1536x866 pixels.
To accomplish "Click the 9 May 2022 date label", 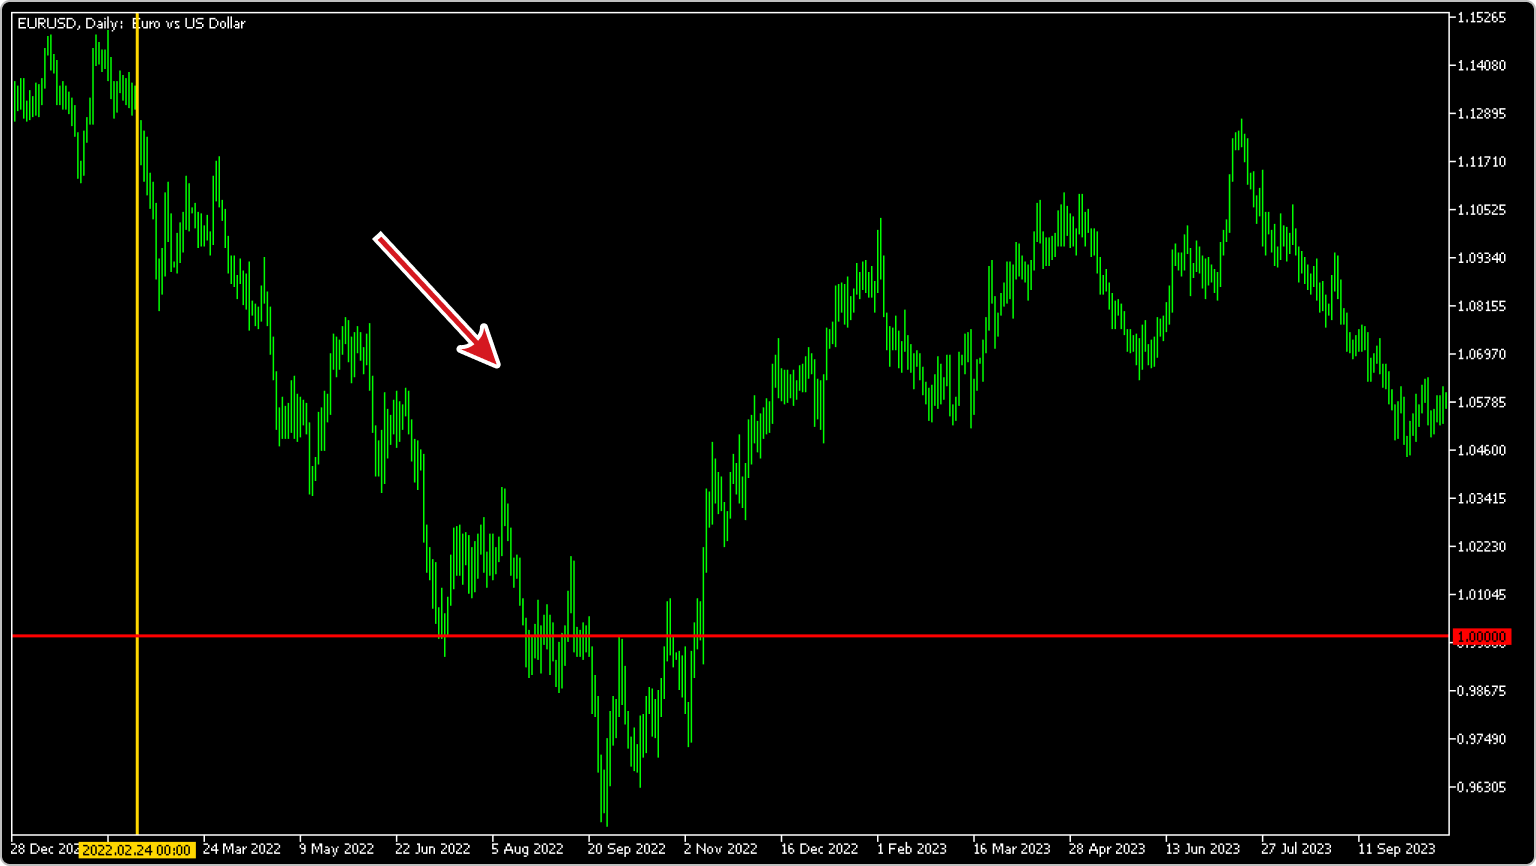I will click(x=336, y=849).
